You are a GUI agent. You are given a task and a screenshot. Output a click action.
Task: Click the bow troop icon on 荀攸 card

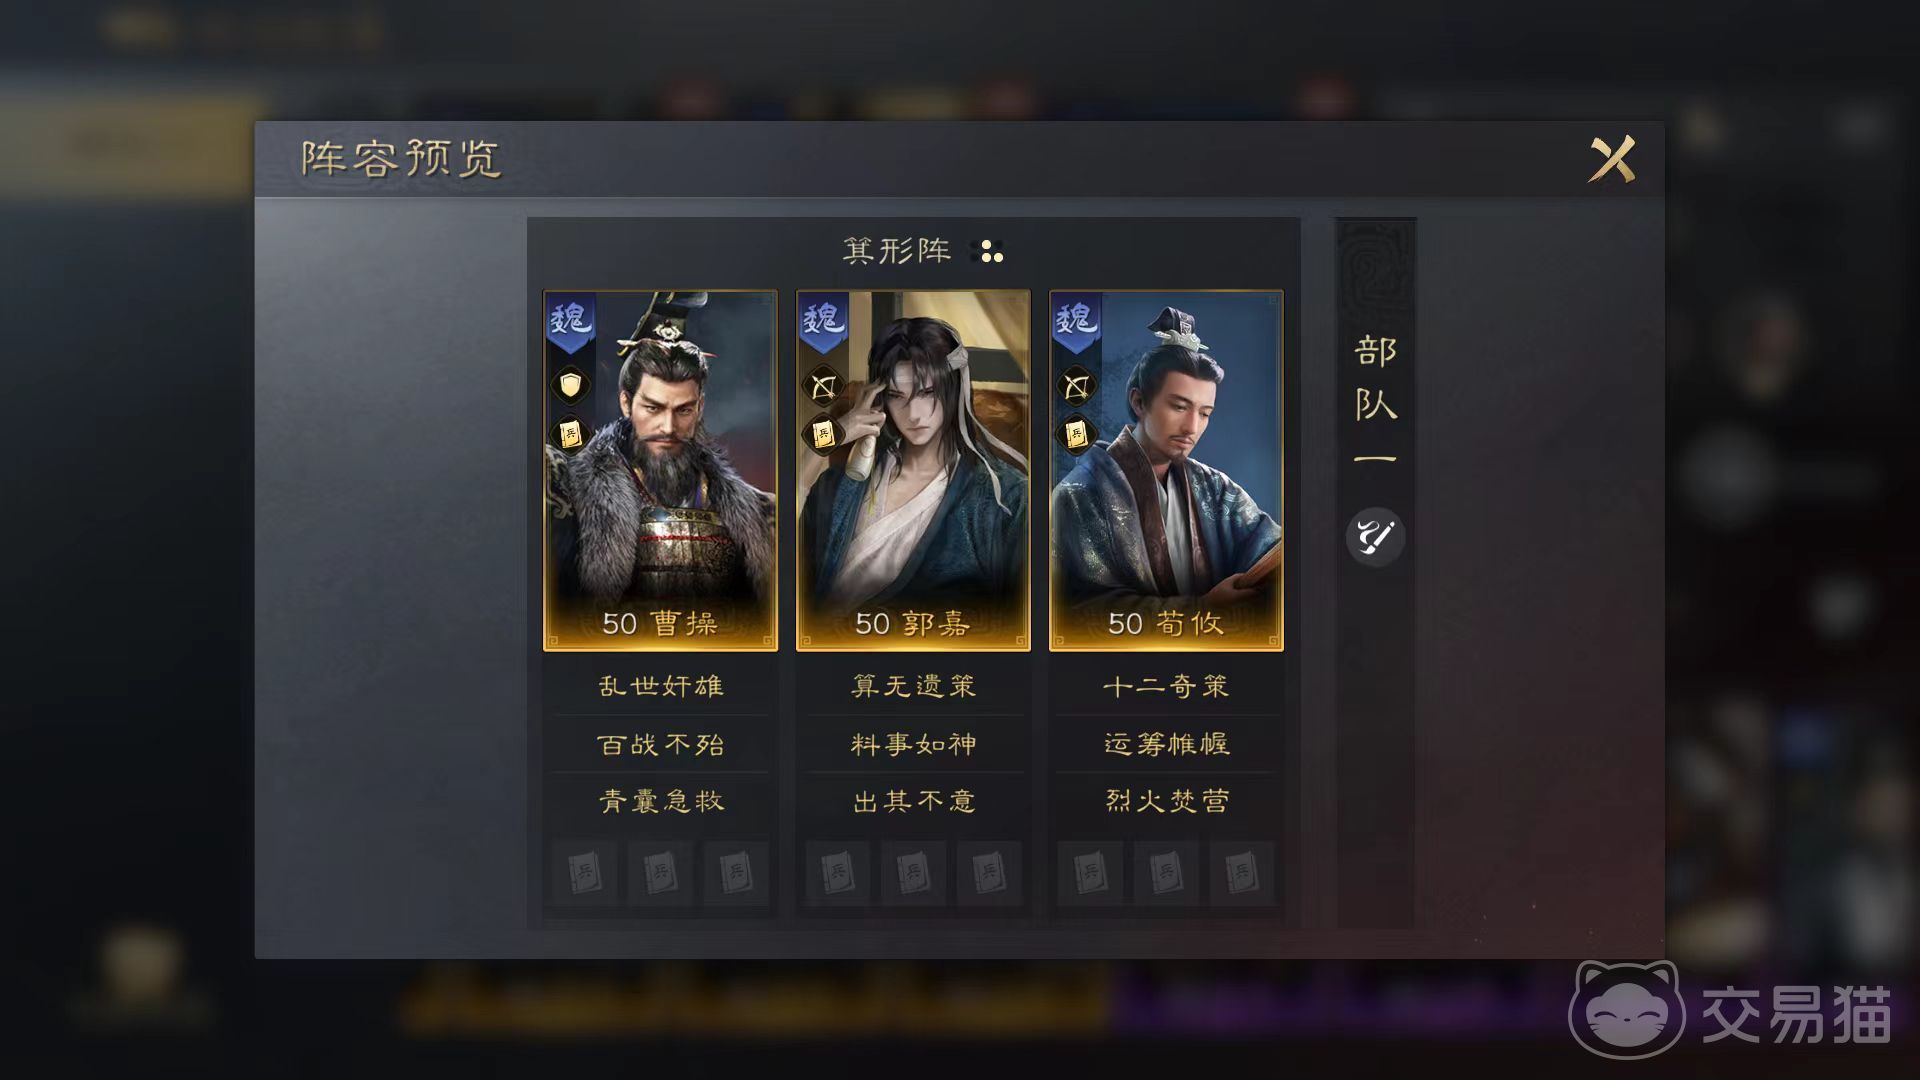click(x=1076, y=385)
